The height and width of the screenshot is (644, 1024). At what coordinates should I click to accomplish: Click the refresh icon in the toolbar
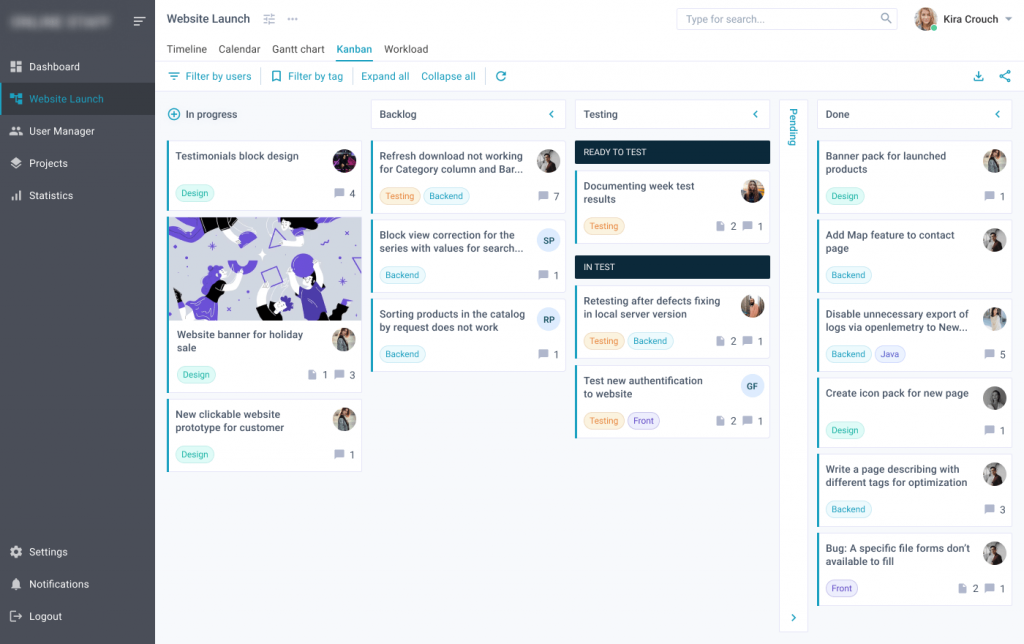[501, 76]
